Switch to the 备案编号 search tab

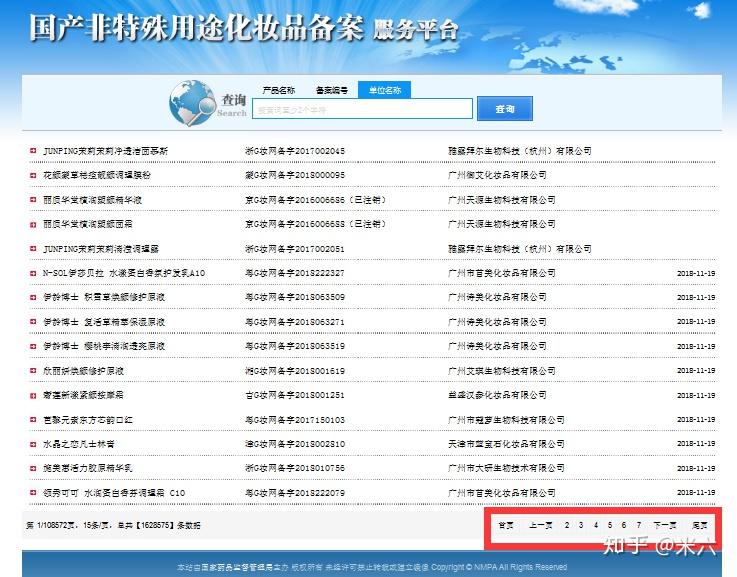pyautogui.click(x=332, y=90)
